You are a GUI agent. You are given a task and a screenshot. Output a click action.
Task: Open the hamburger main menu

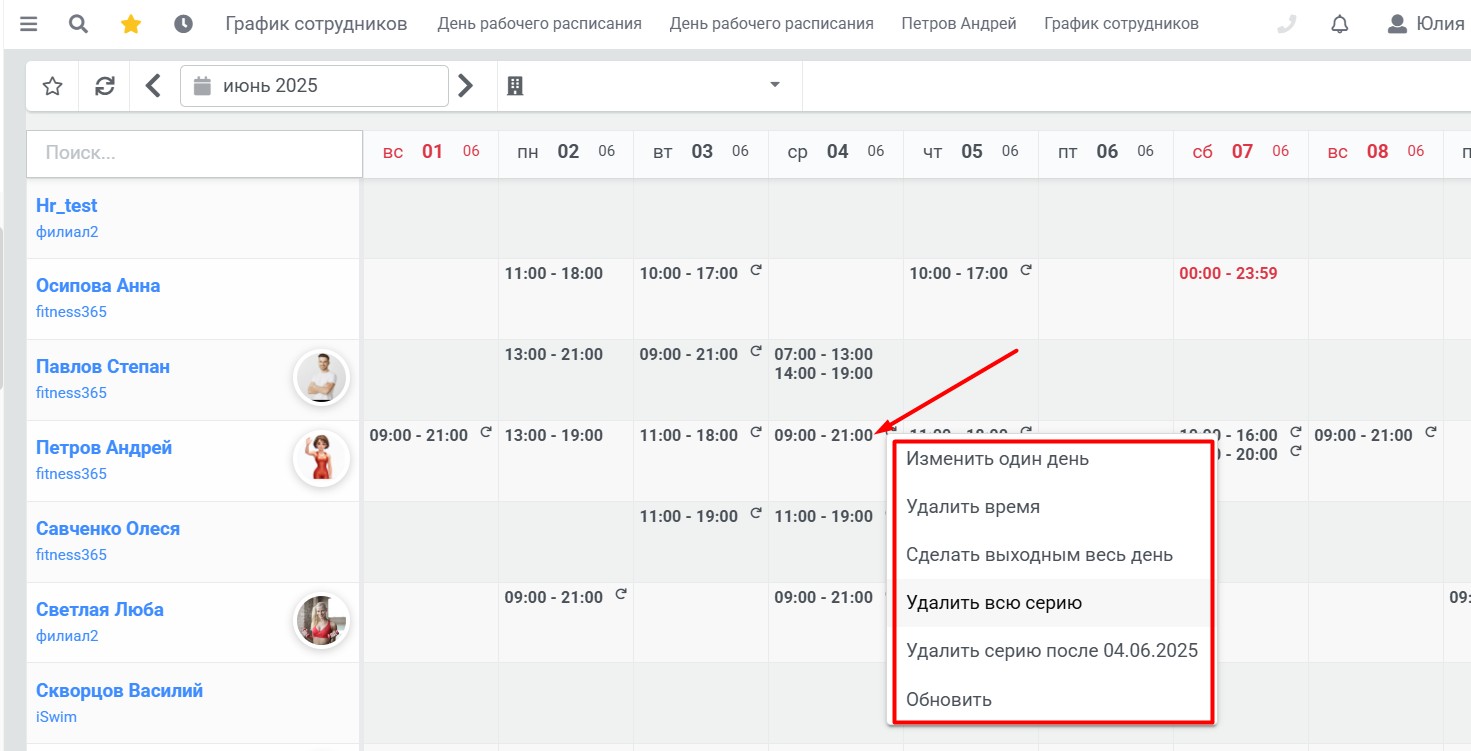(x=28, y=23)
